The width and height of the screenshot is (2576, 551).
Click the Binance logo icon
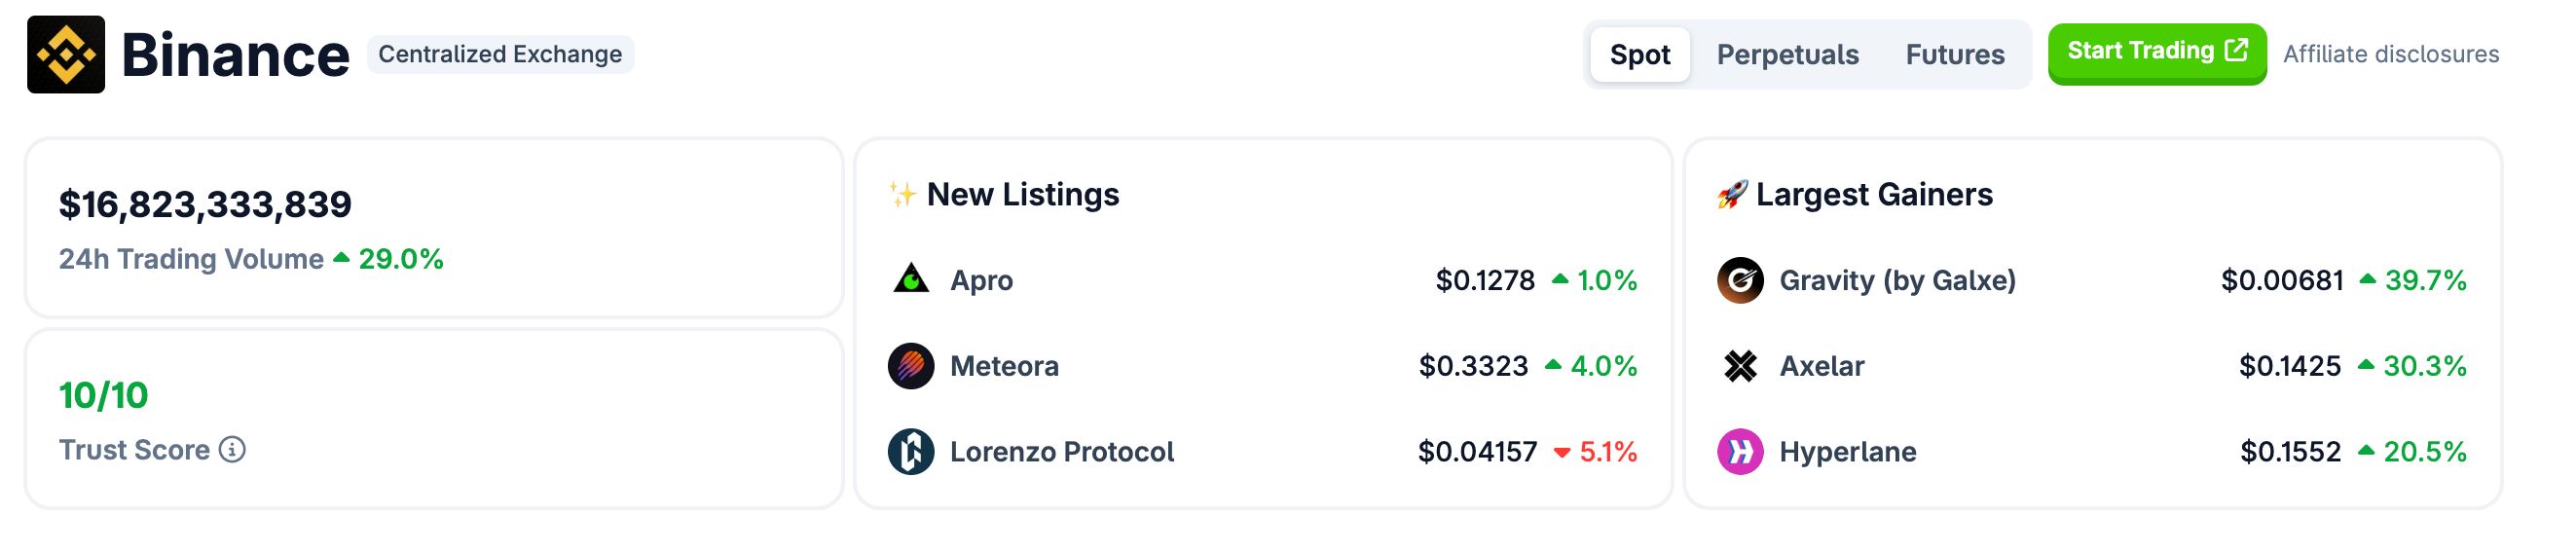(x=66, y=55)
